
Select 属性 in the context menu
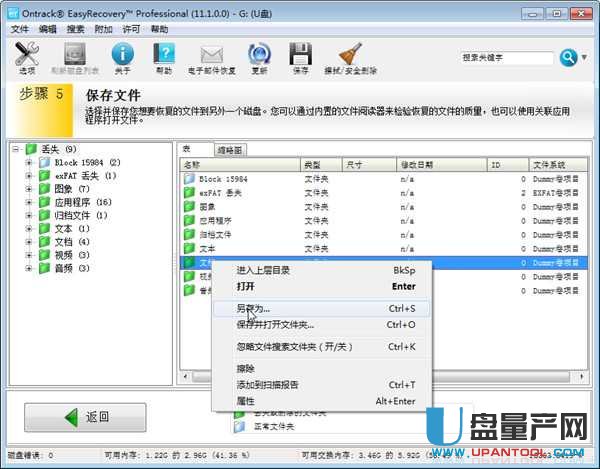245,400
